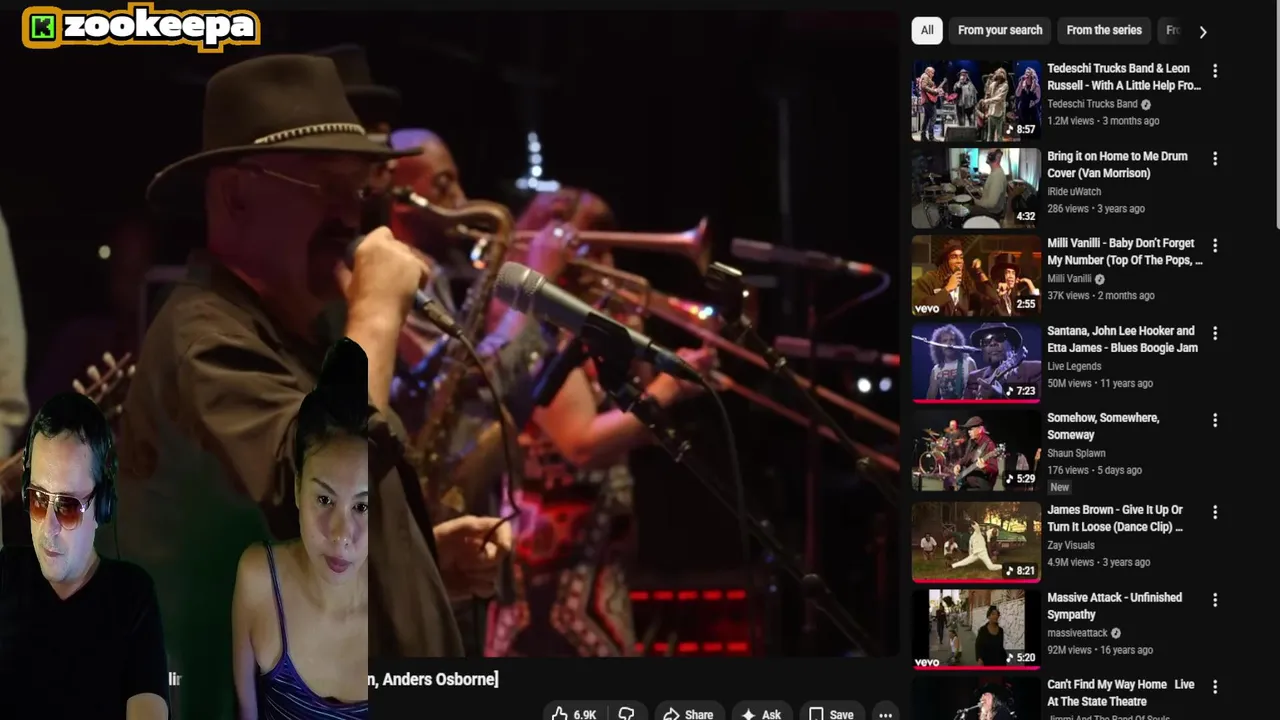Open title Can't Find My Way Home Live
The height and width of the screenshot is (720, 1280).
point(1121,693)
